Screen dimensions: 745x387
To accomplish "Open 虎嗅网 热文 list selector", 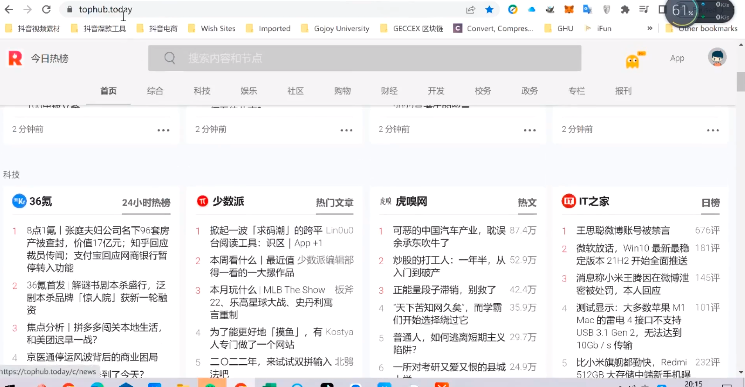I will (527, 203).
